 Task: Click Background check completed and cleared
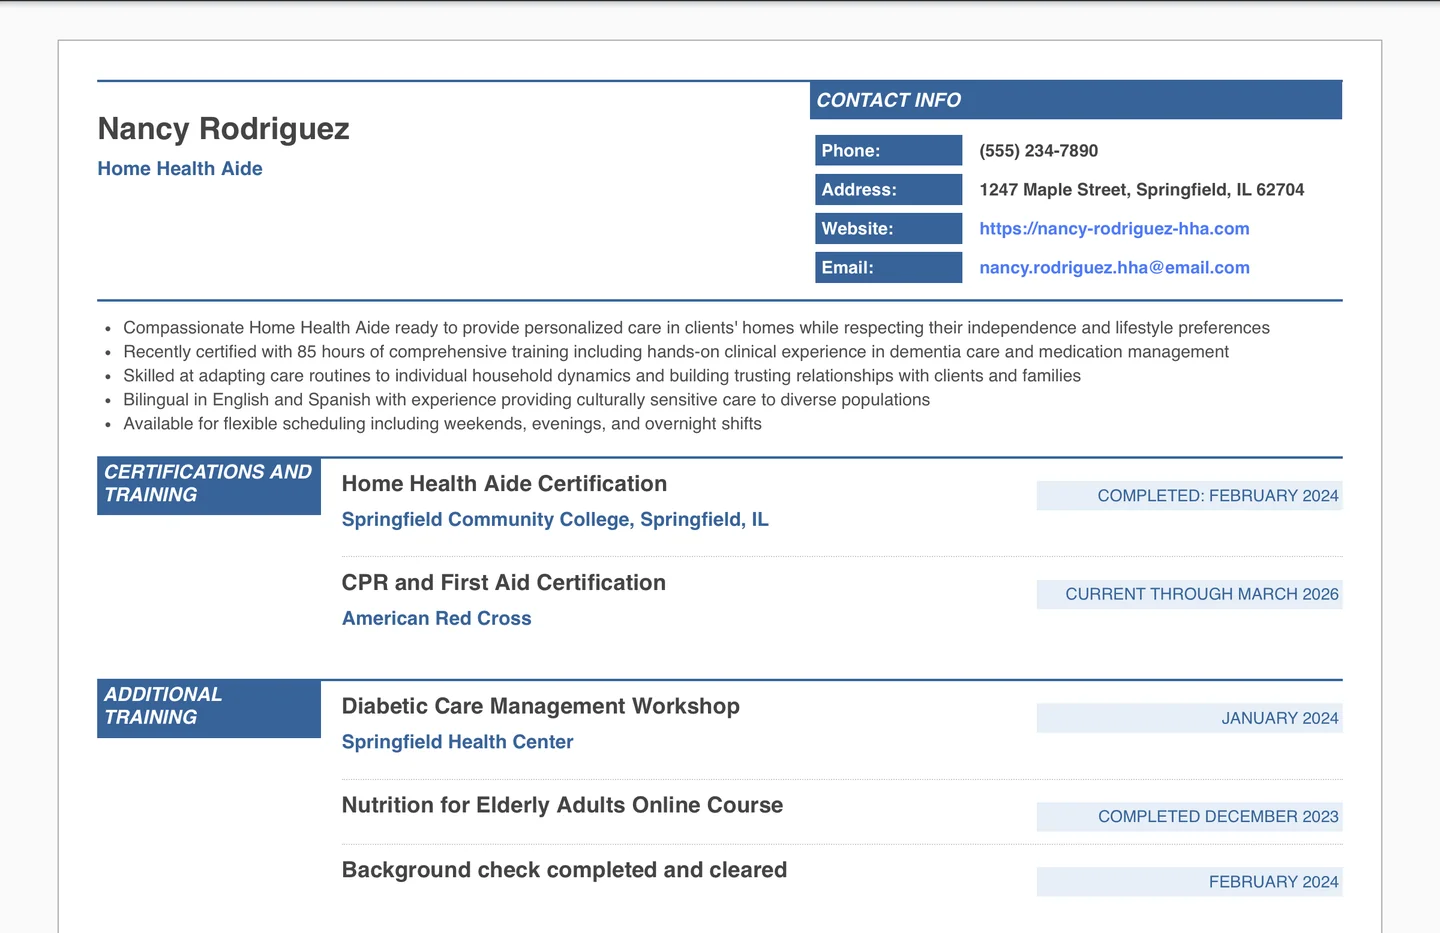tap(564, 870)
